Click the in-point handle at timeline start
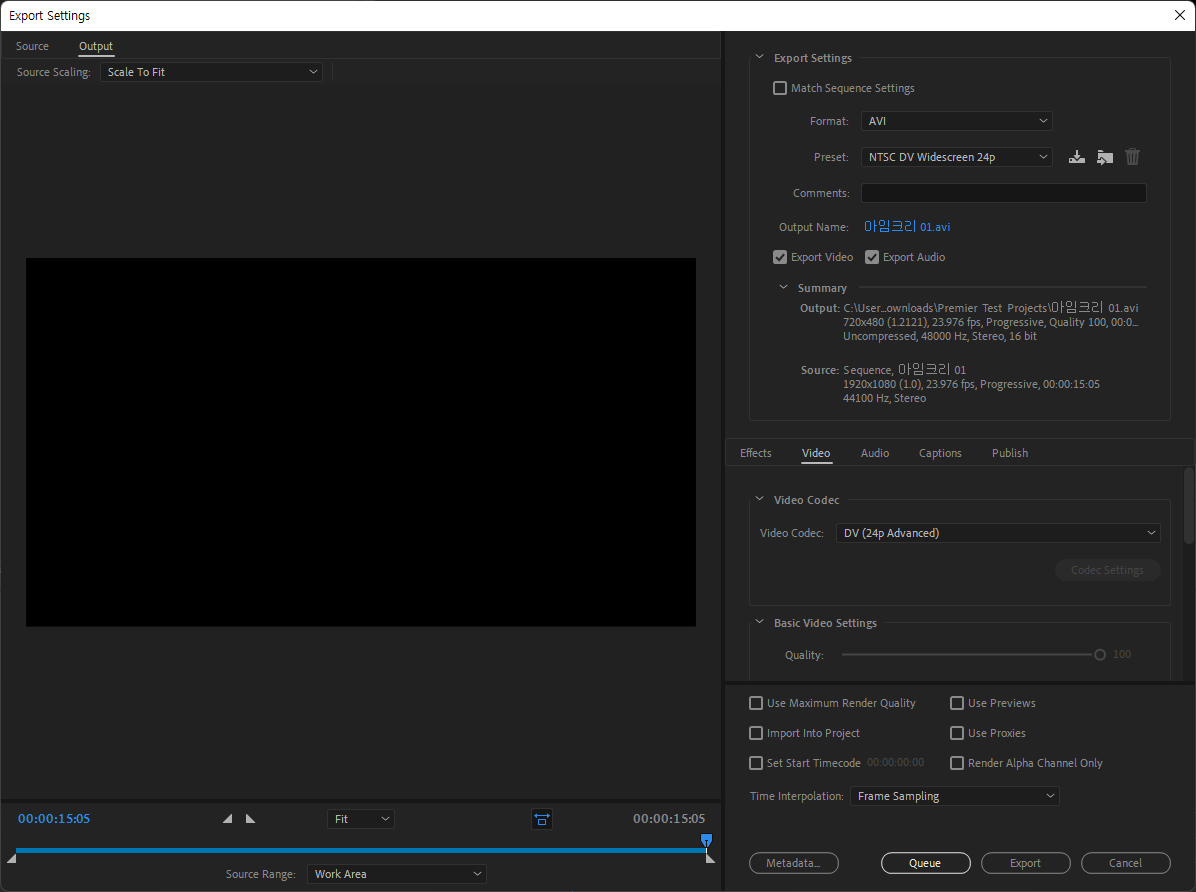 11,858
